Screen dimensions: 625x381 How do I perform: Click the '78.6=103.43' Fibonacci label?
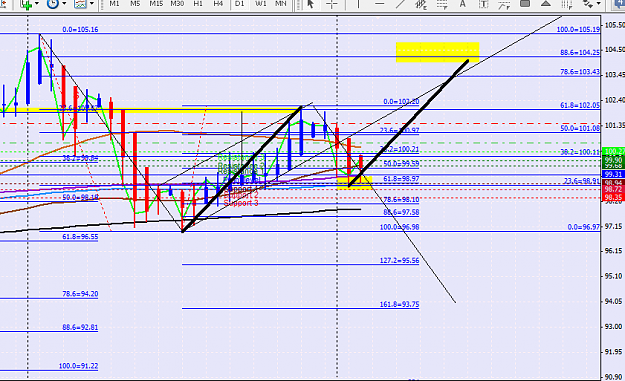[x=580, y=72]
